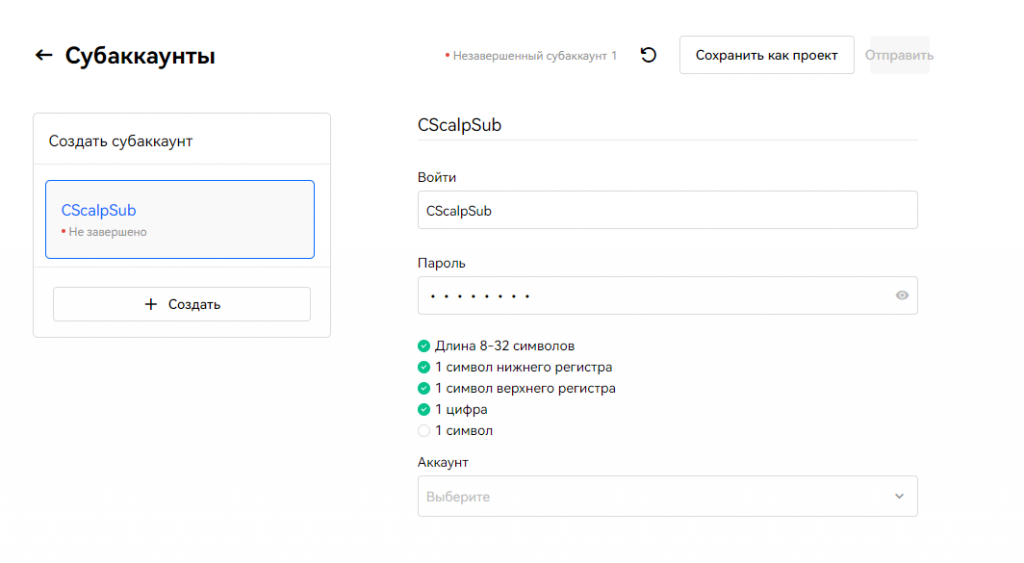
Task: Show password with the eye icon
Action: coord(902,295)
